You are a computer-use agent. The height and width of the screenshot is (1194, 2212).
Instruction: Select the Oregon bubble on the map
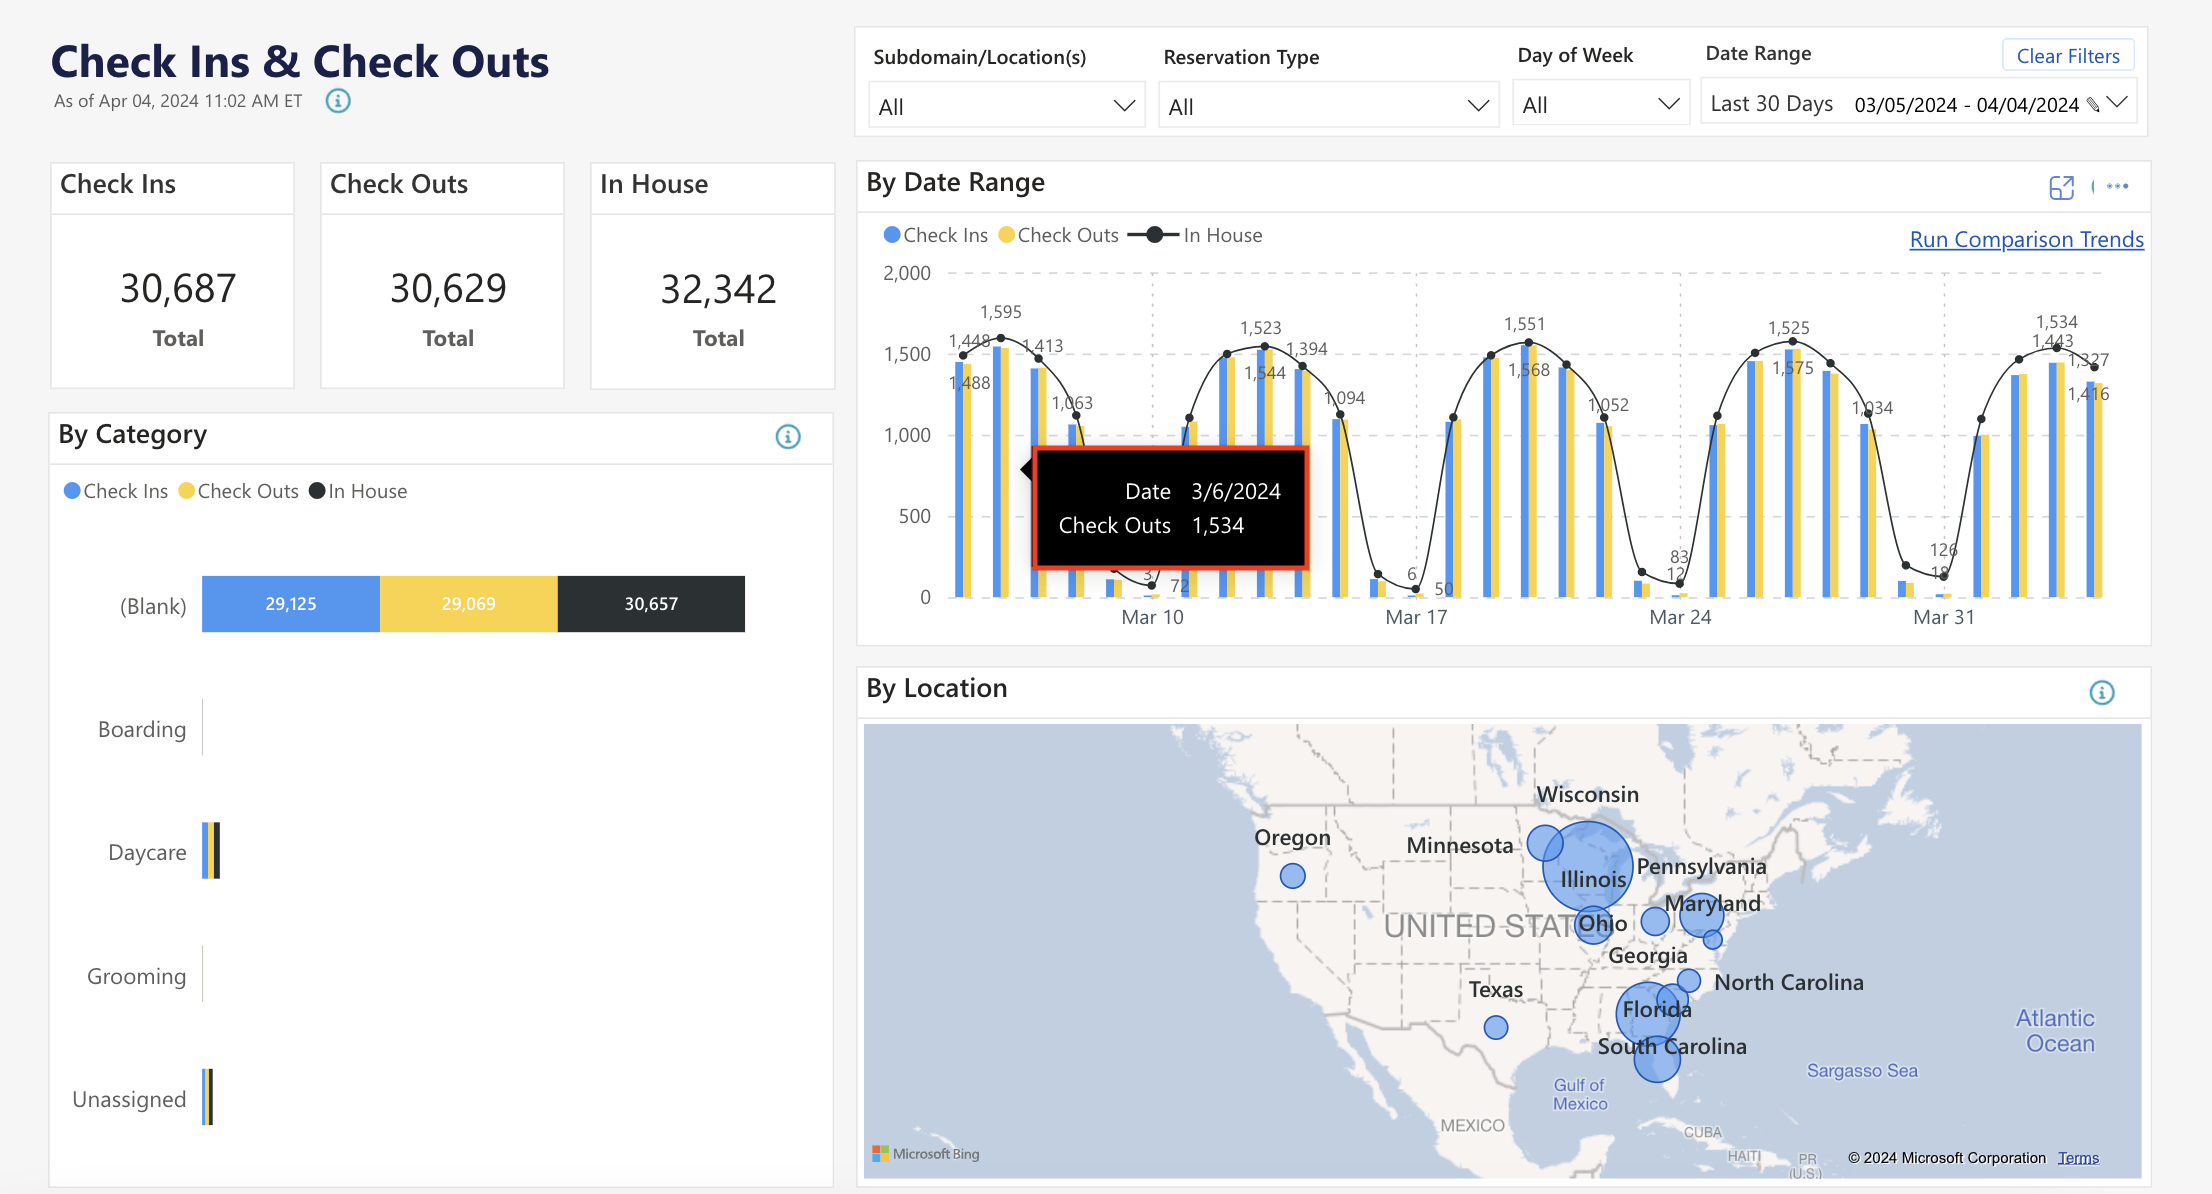(1293, 876)
